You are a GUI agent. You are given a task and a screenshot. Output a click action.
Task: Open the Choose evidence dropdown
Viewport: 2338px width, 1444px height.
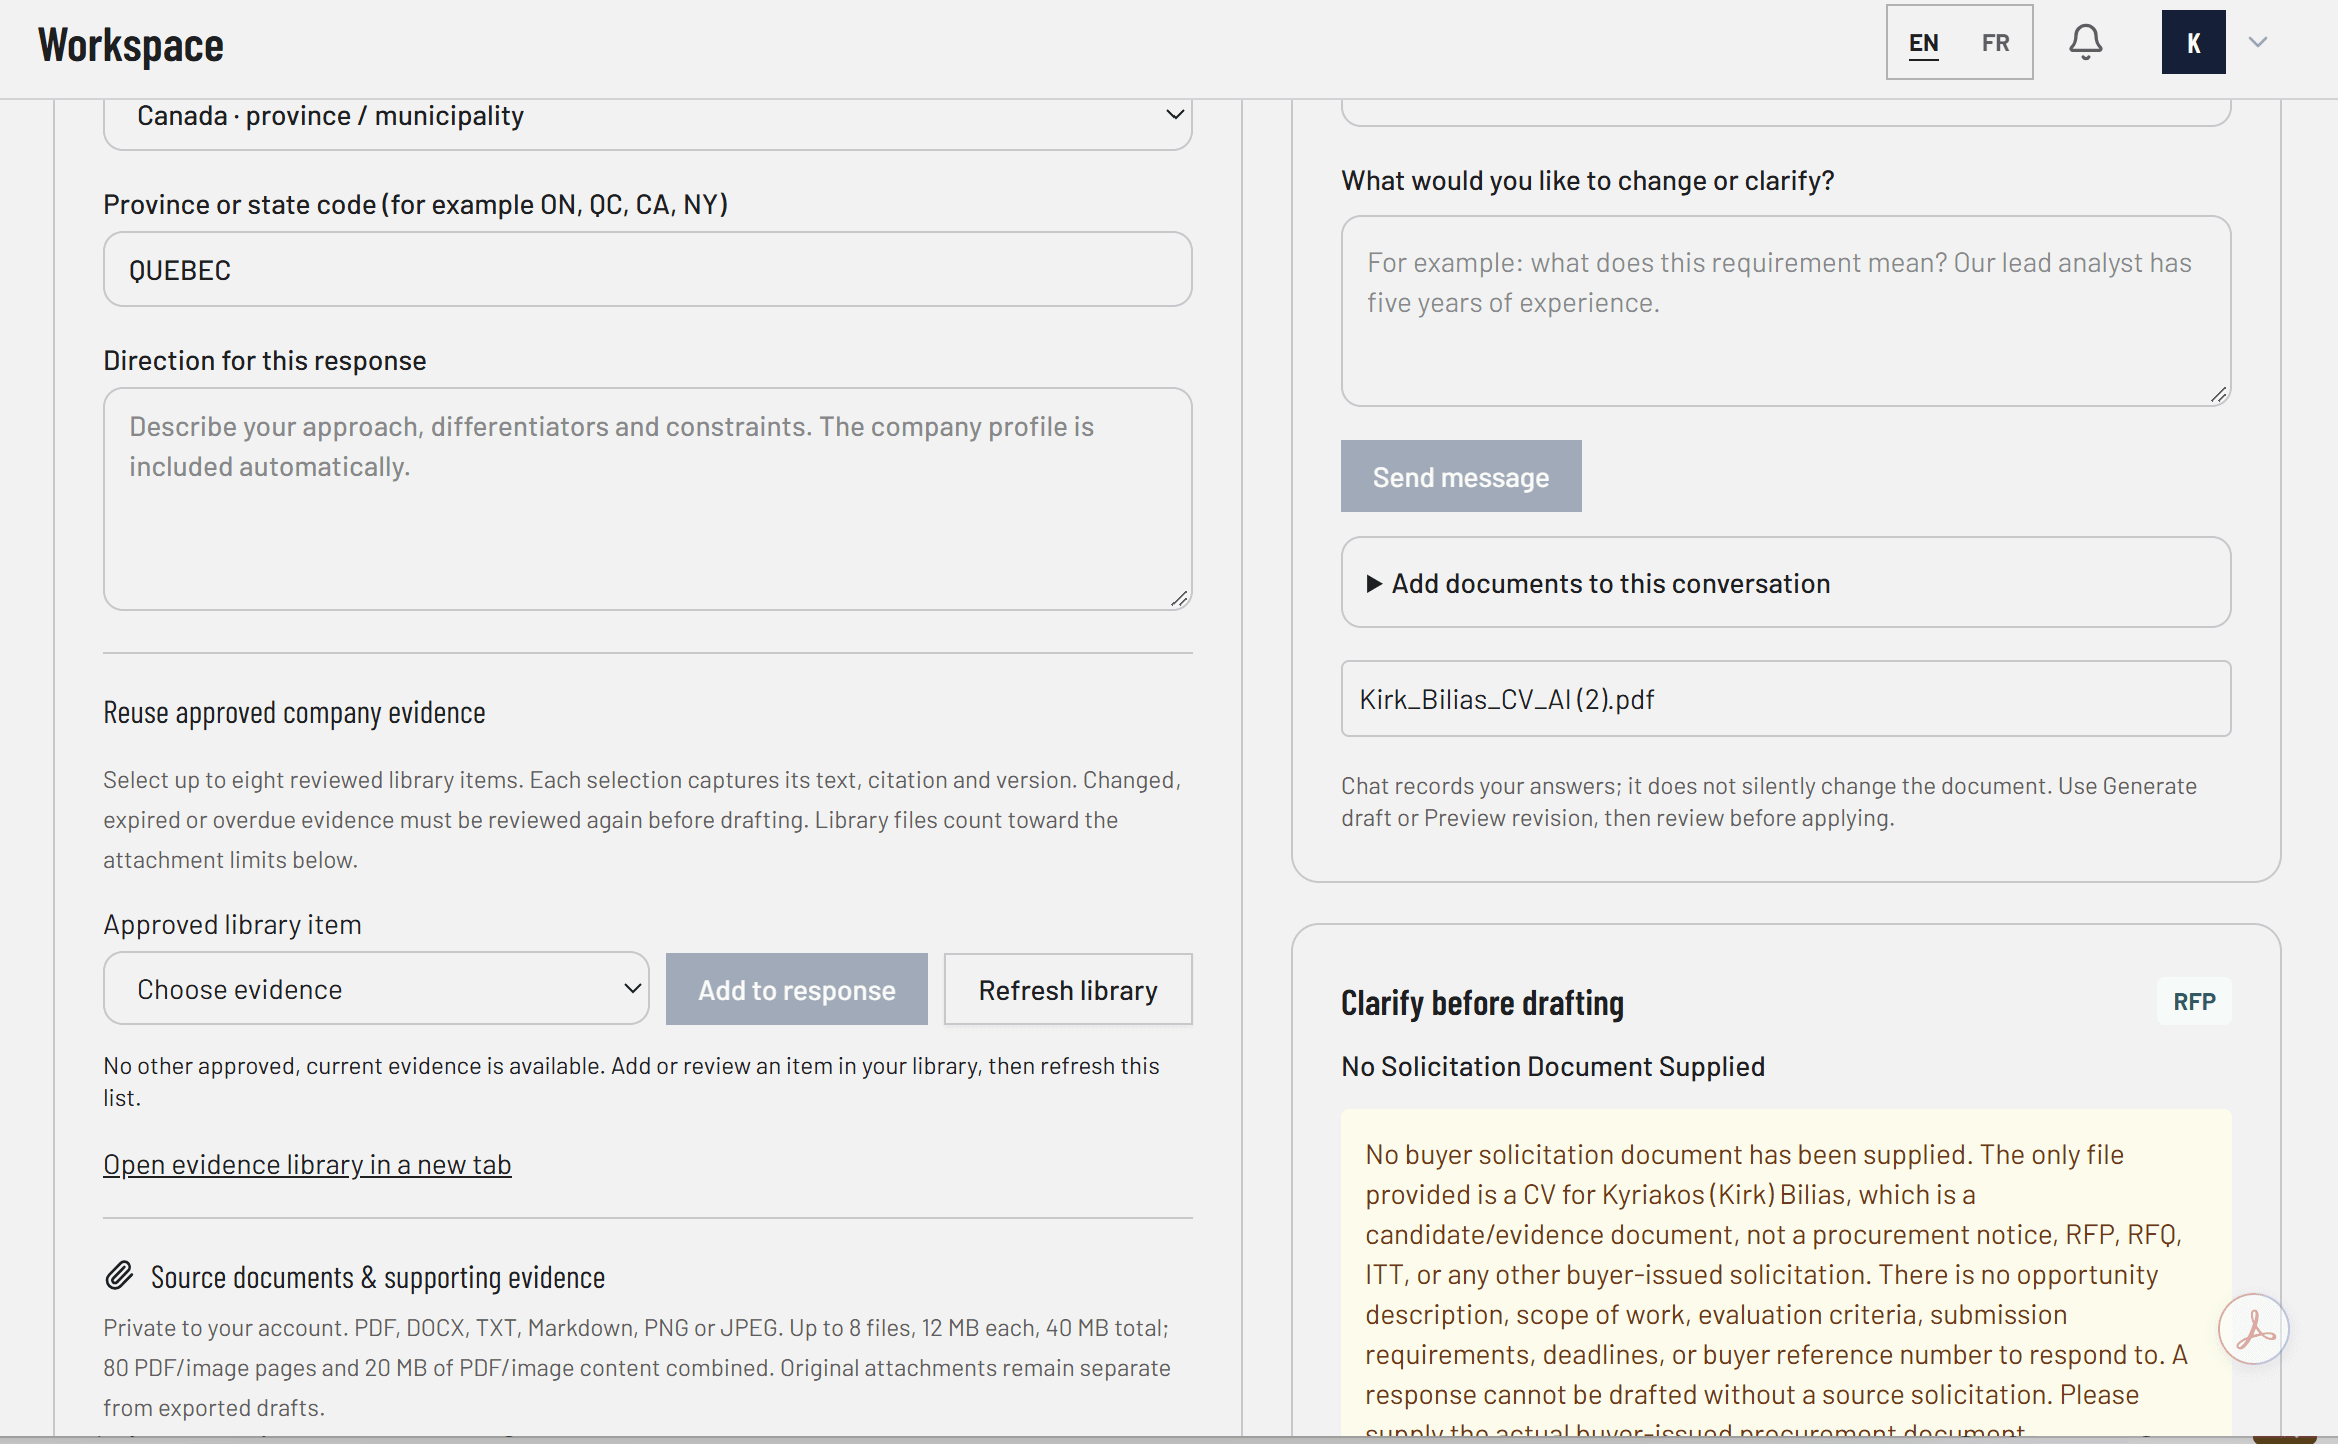376,989
